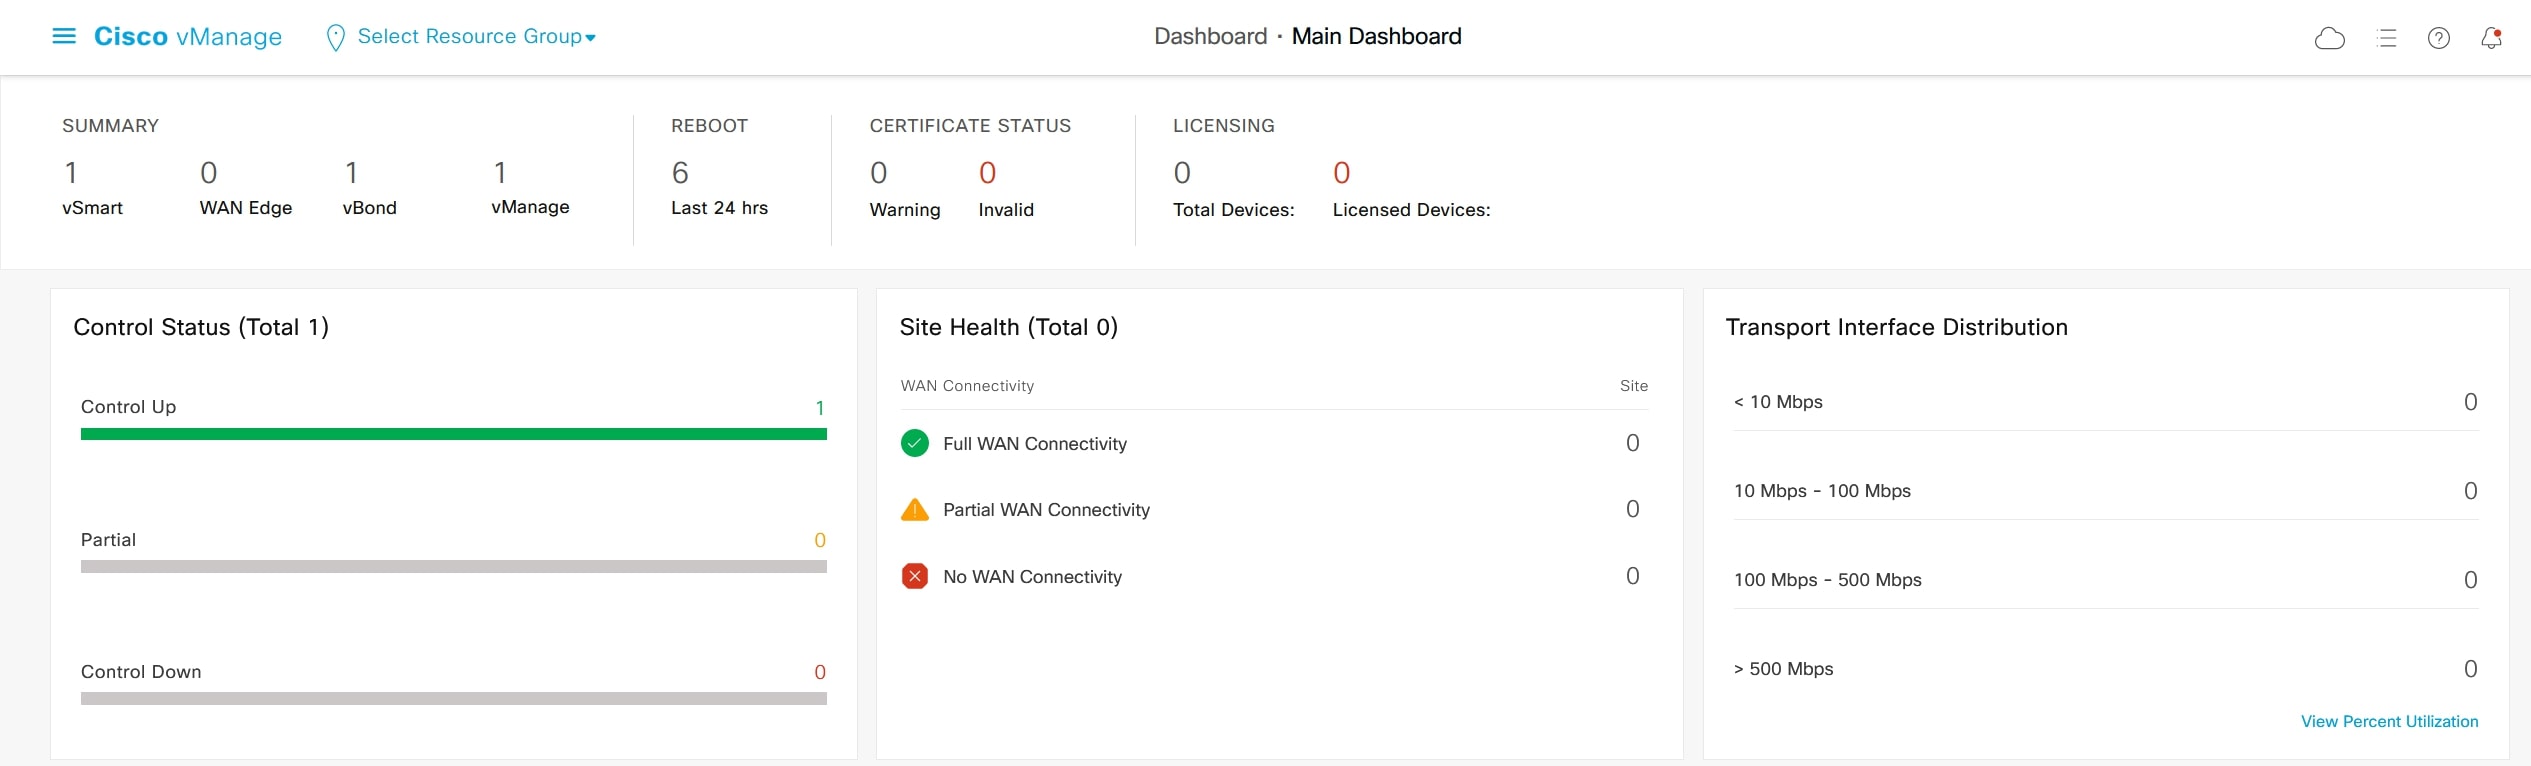Click the Certificate Invalid count
The image size is (2531, 766).
click(987, 173)
